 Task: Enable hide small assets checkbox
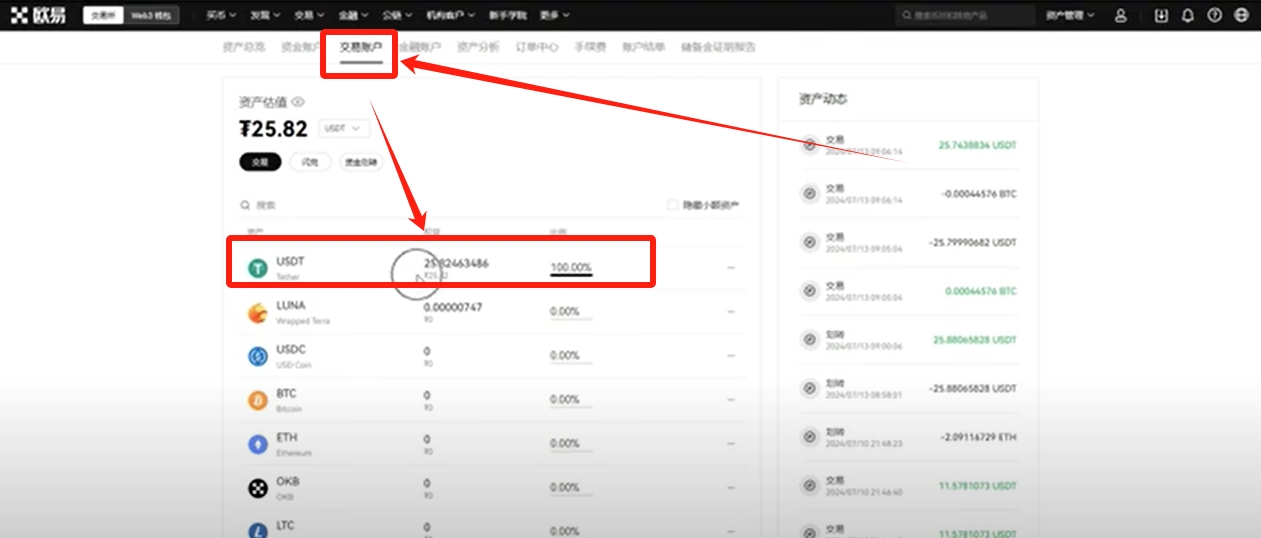coord(673,205)
